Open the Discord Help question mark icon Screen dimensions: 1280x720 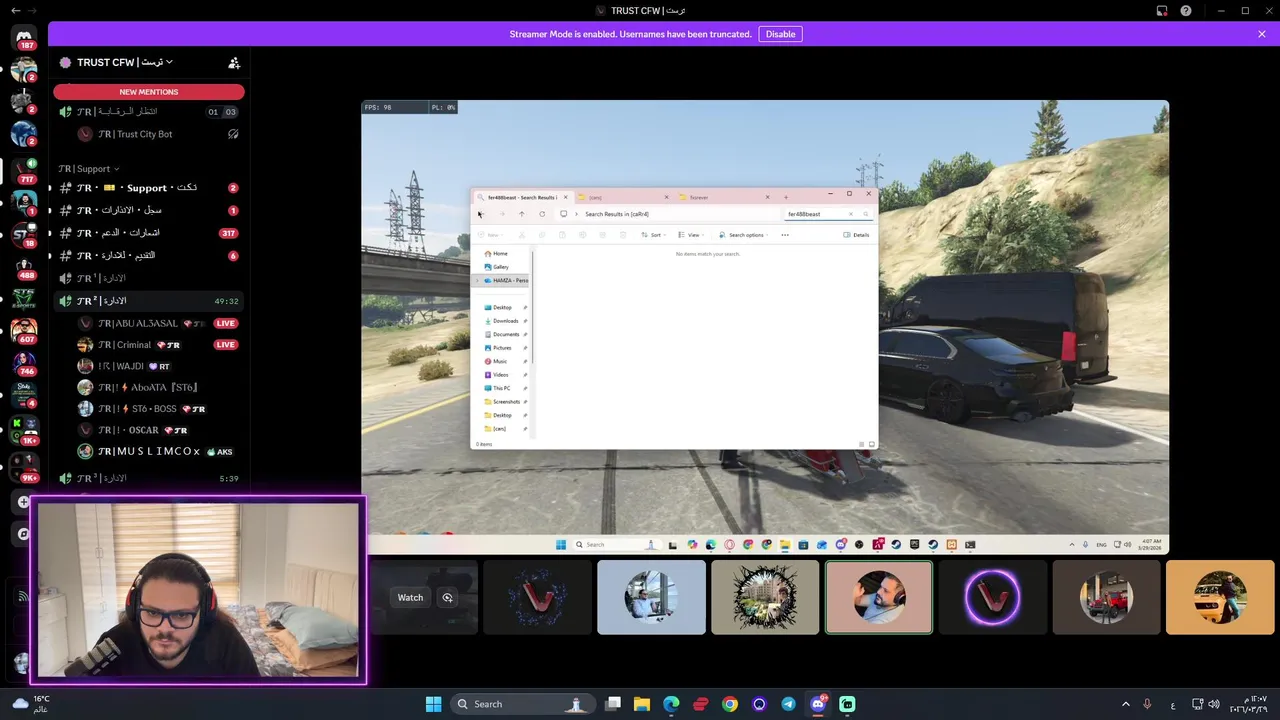point(1186,11)
